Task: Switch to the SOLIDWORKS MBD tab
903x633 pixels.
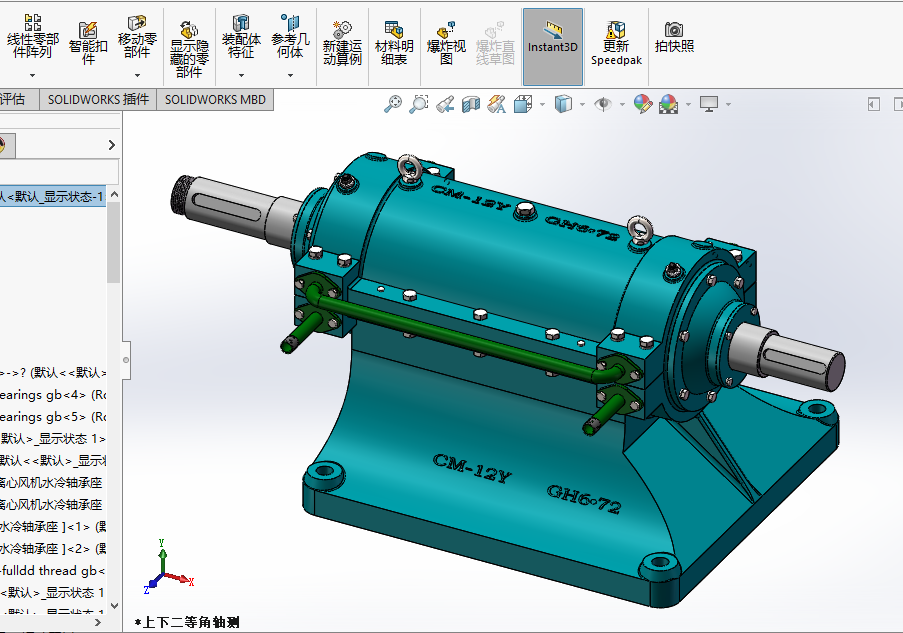Action: coord(215,100)
